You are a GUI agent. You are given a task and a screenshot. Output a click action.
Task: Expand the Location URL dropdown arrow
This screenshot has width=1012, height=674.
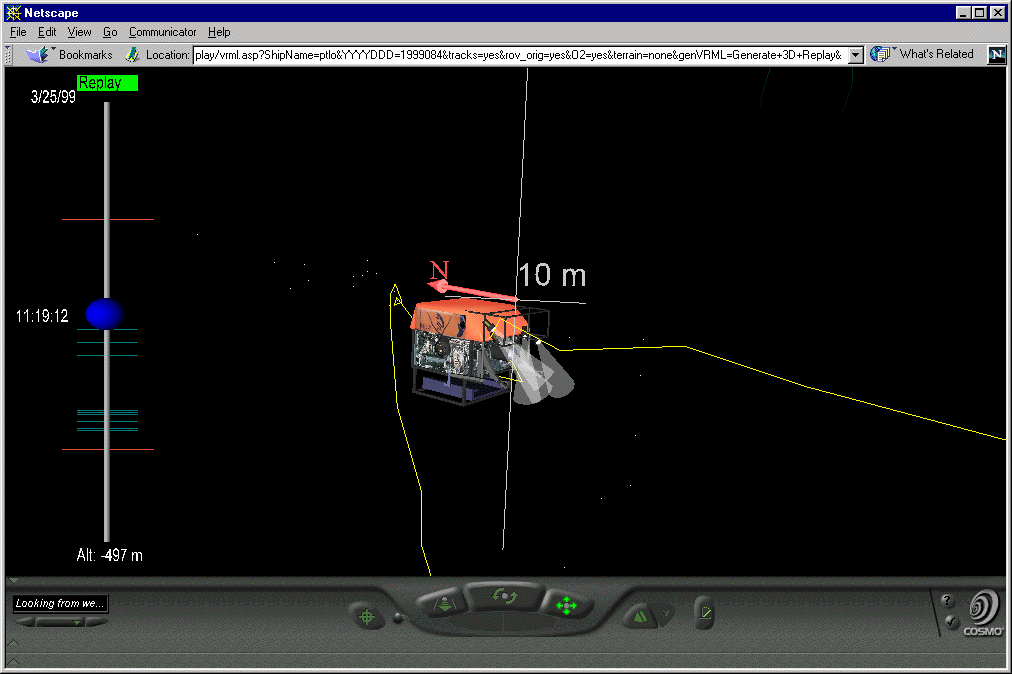point(856,55)
